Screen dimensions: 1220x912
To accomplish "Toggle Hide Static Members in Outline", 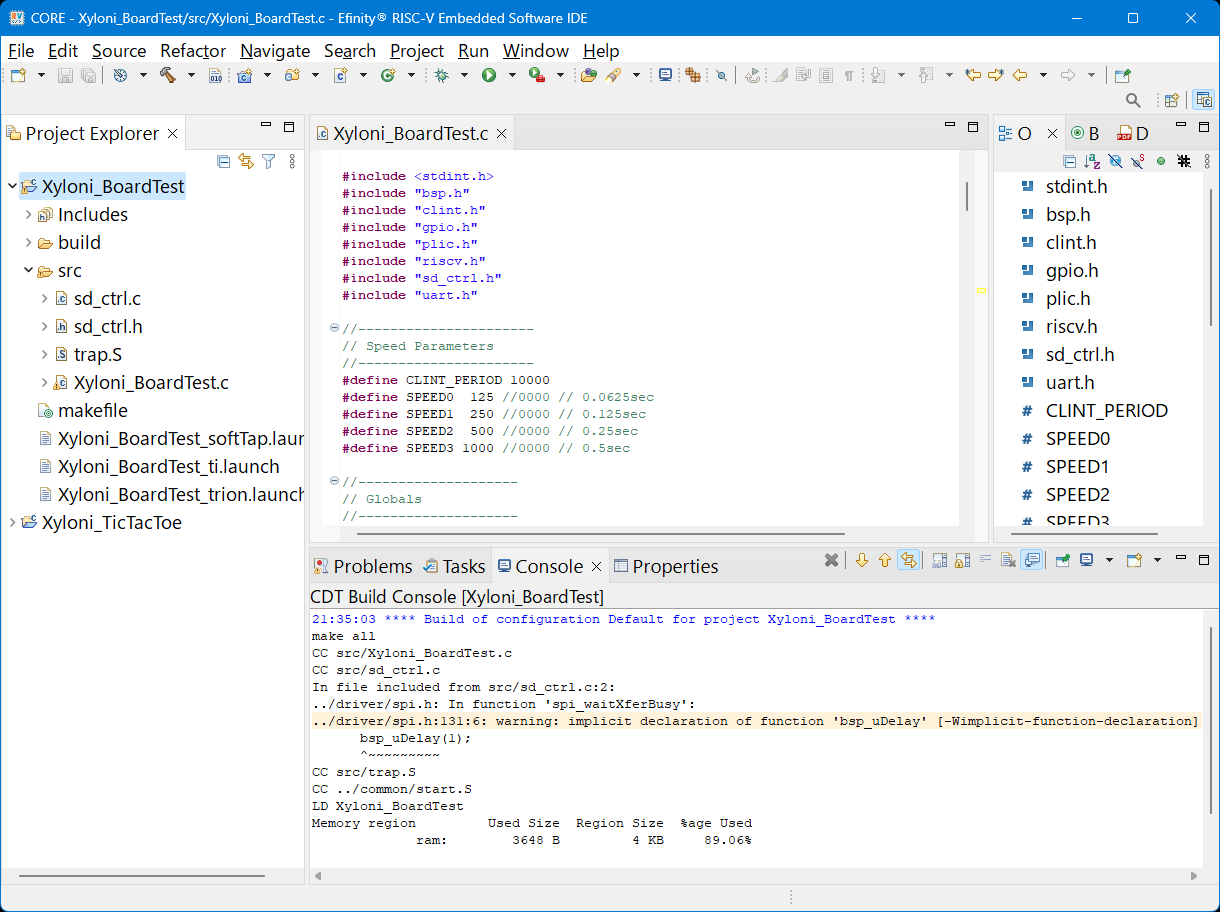I will (1138, 161).
